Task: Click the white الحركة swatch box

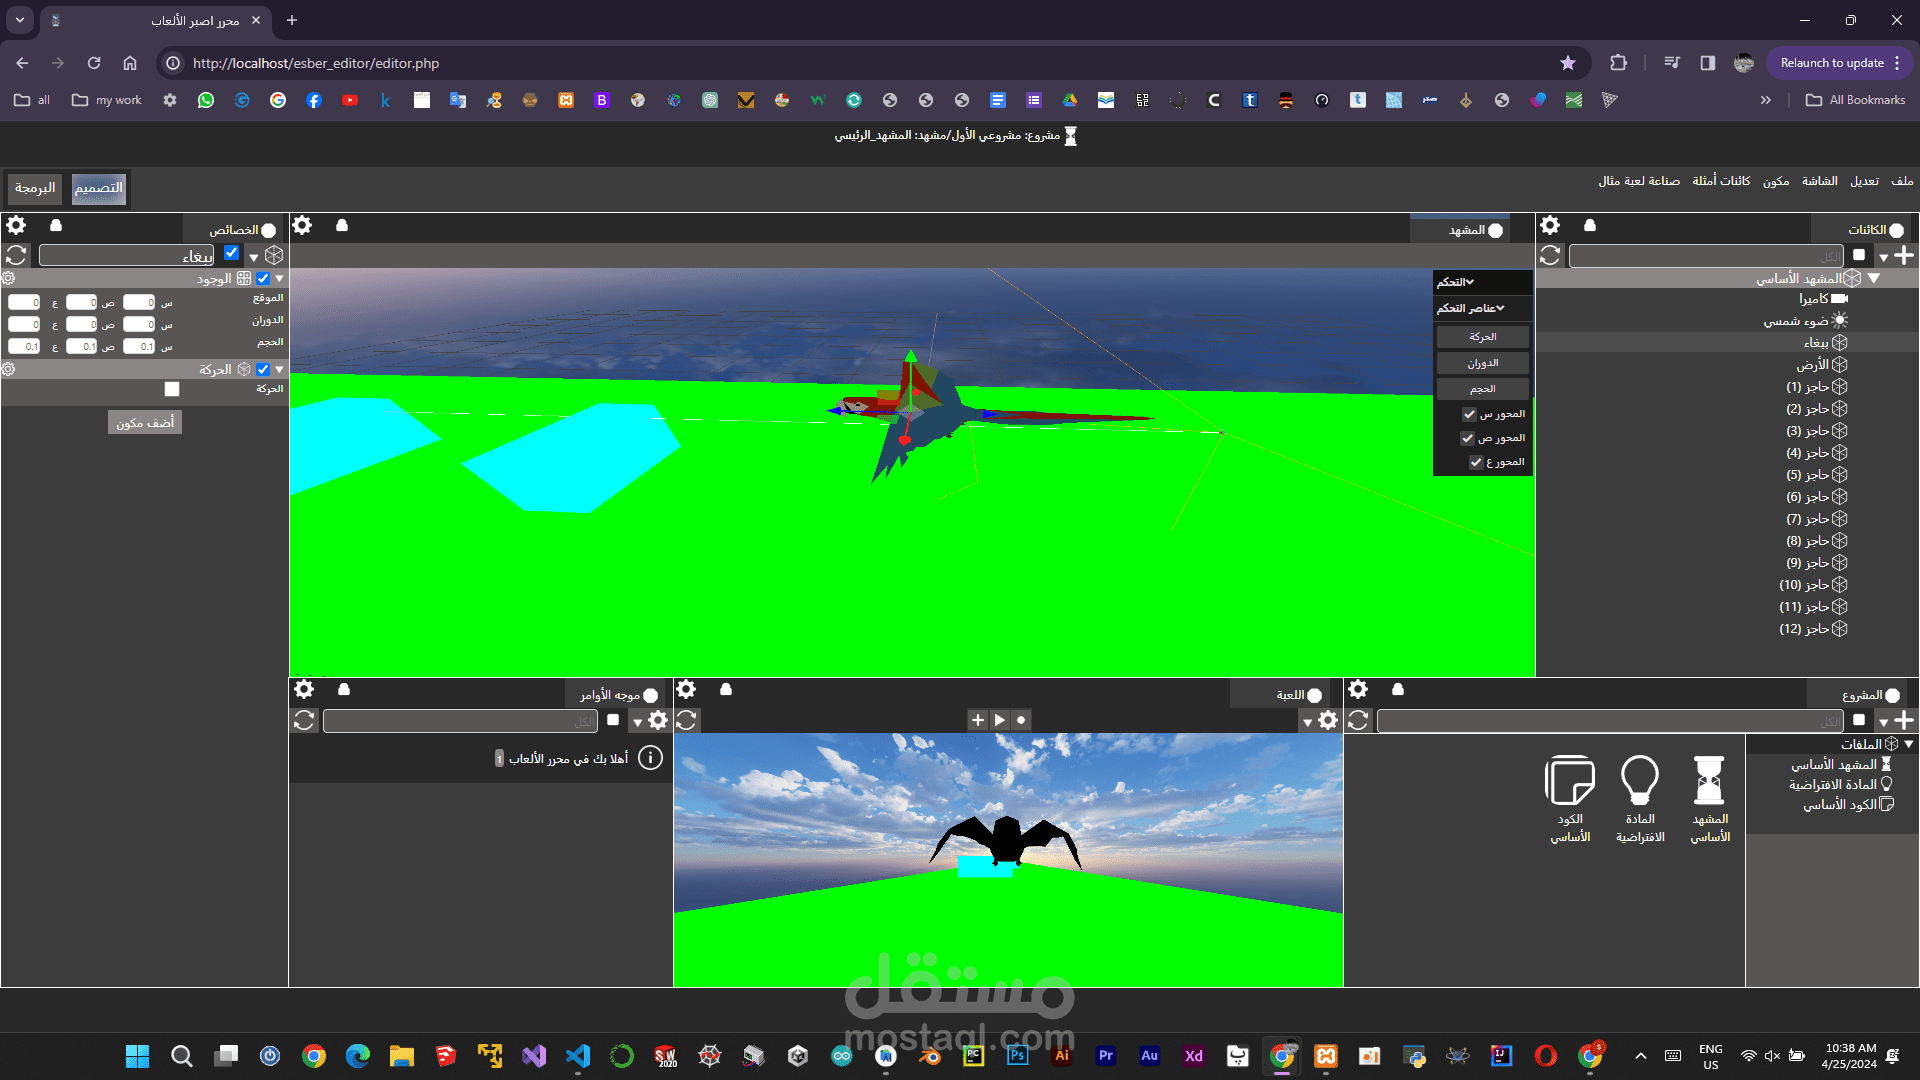Action: [x=172, y=389]
